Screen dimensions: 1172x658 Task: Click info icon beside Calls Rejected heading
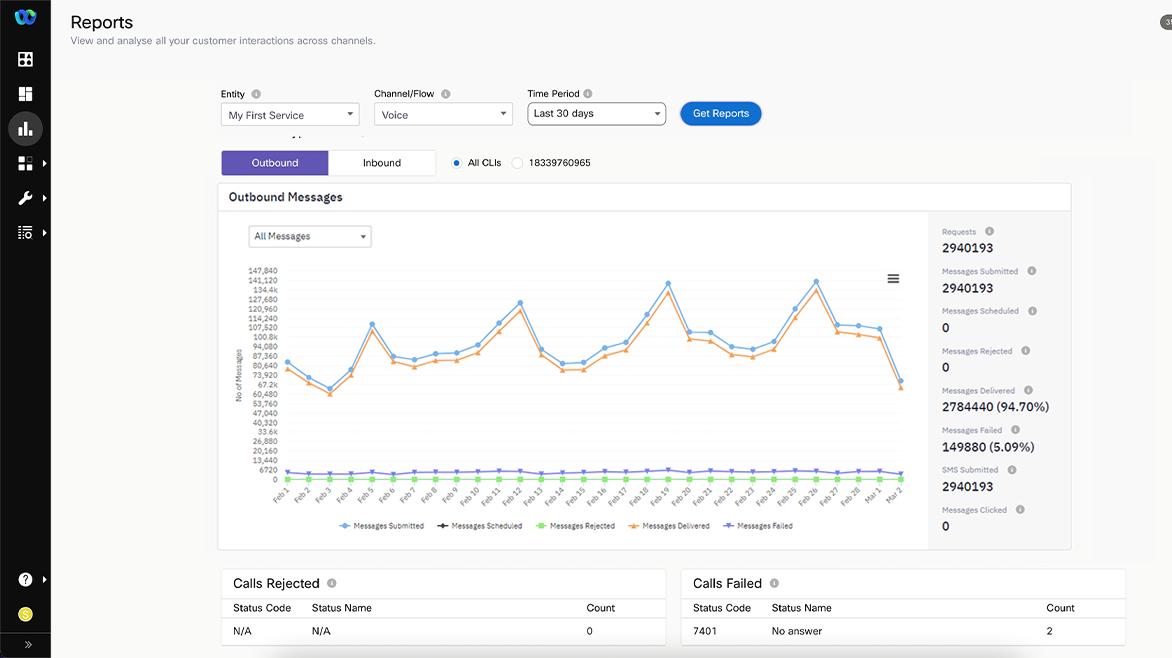point(332,583)
